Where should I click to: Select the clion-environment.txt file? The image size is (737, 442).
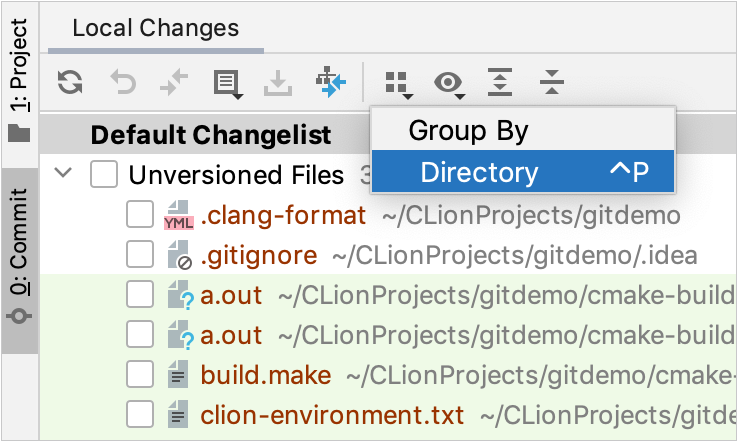point(332,414)
